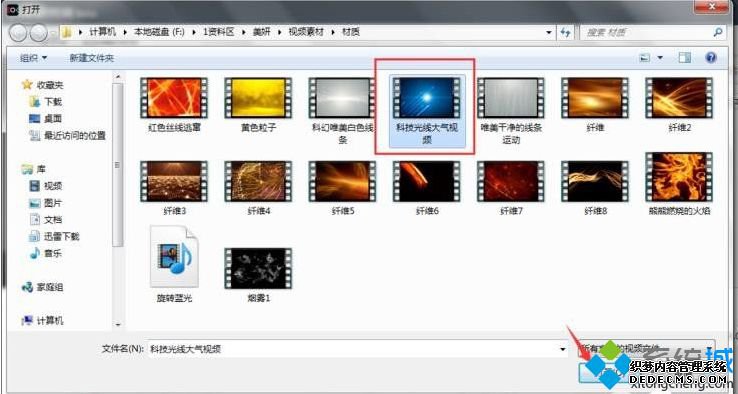
Task: Select 收藏夹 in the navigation pane
Action: pos(42,85)
